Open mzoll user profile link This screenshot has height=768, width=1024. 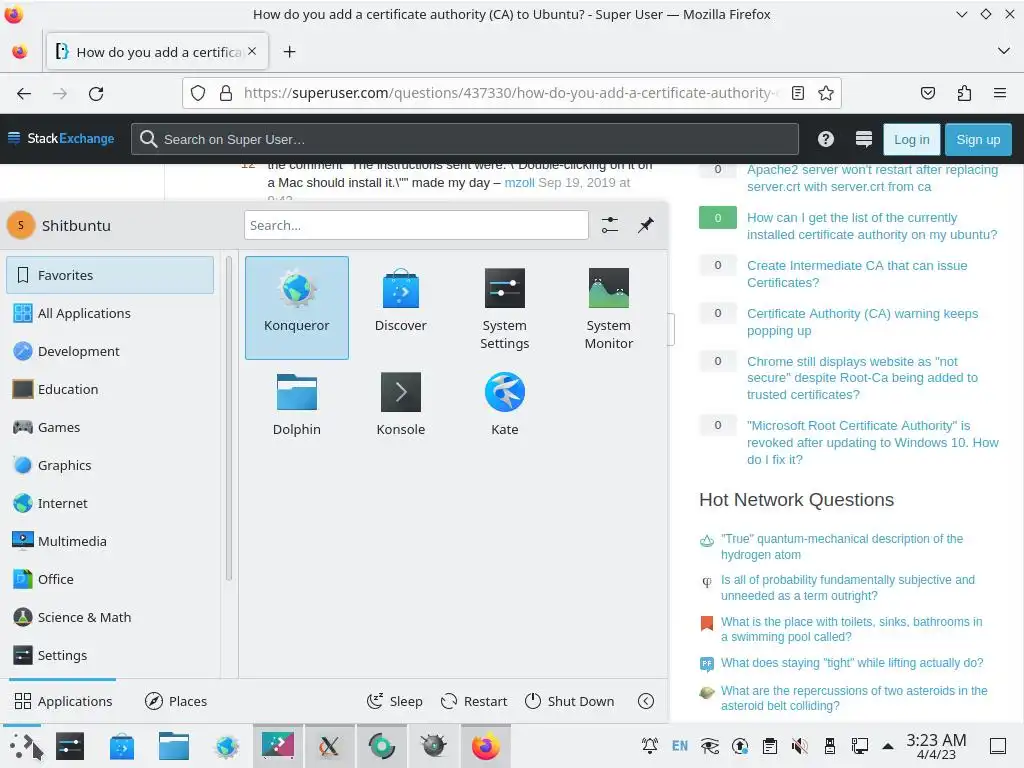tap(519, 183)
